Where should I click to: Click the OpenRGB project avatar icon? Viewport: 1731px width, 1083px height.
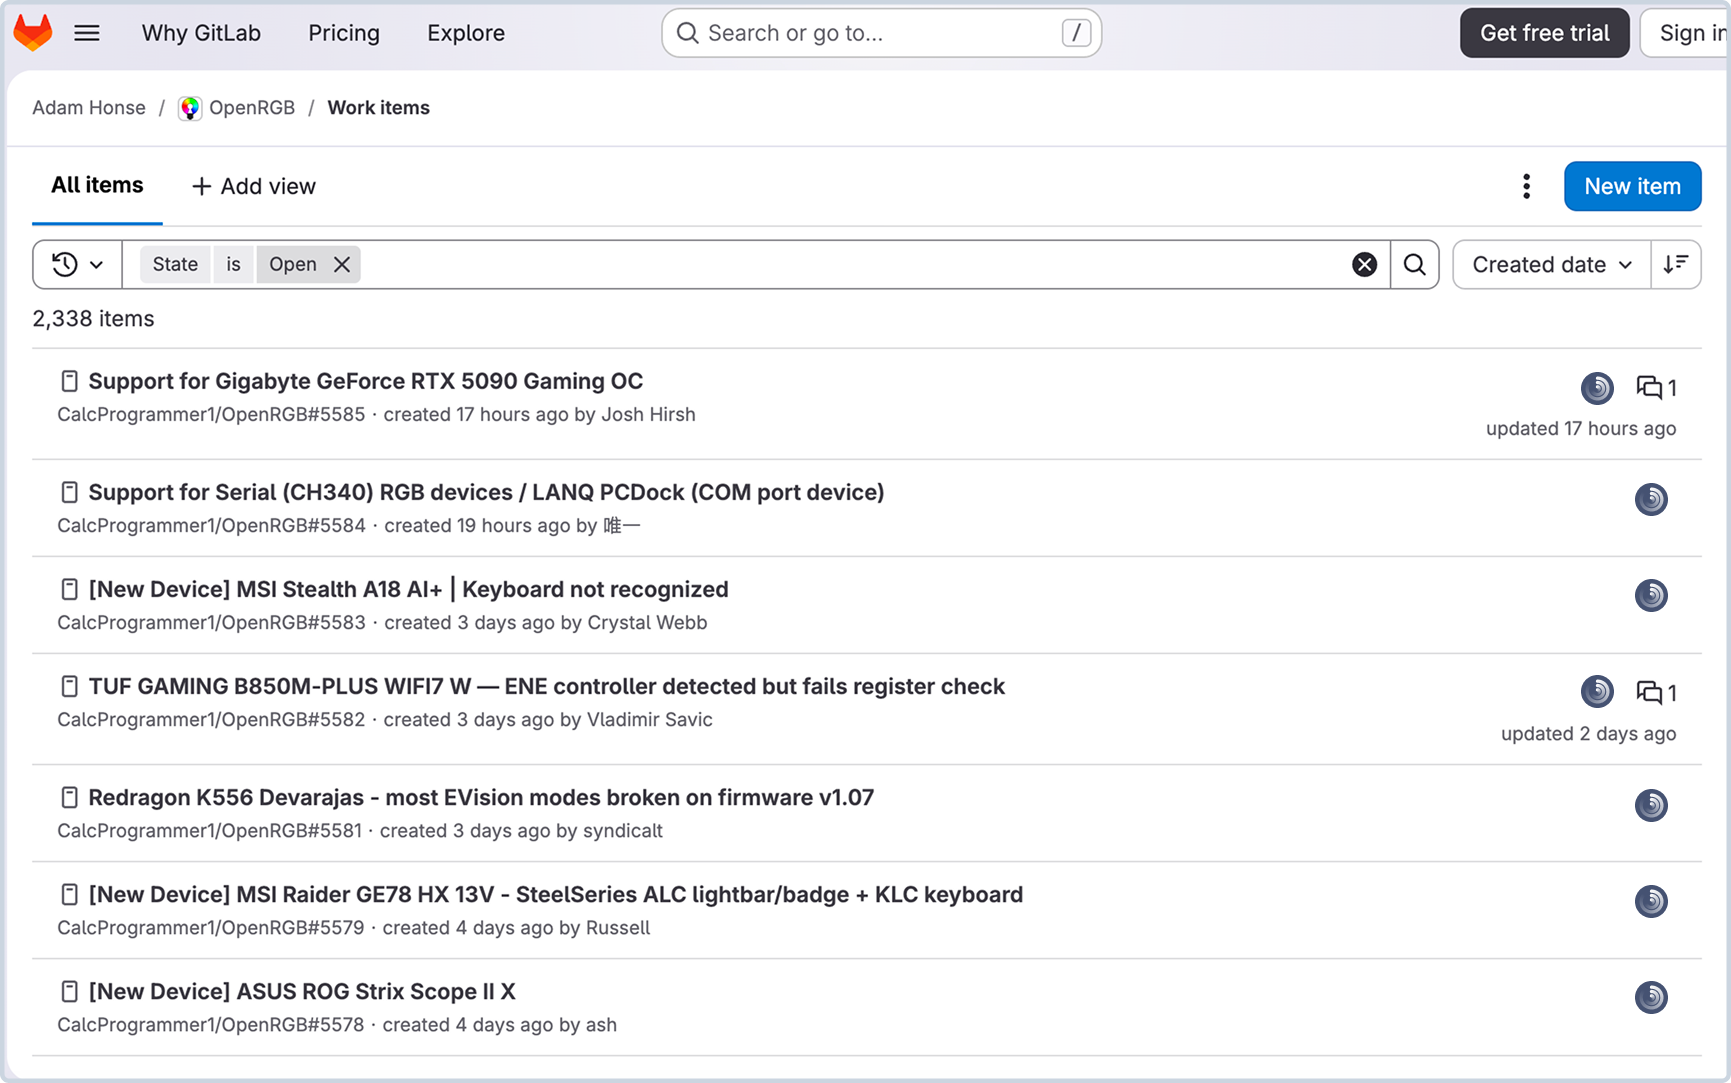pos(190,108)
